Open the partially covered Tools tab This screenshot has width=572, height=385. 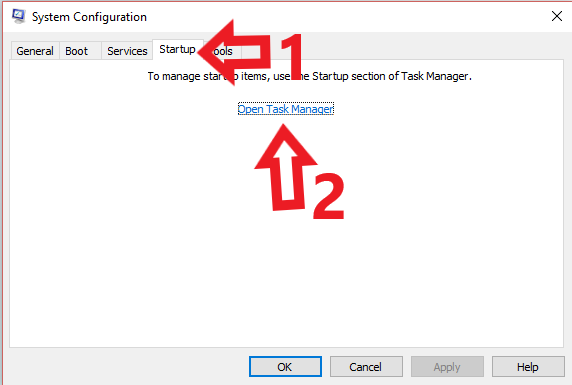(x=223, y=51)
